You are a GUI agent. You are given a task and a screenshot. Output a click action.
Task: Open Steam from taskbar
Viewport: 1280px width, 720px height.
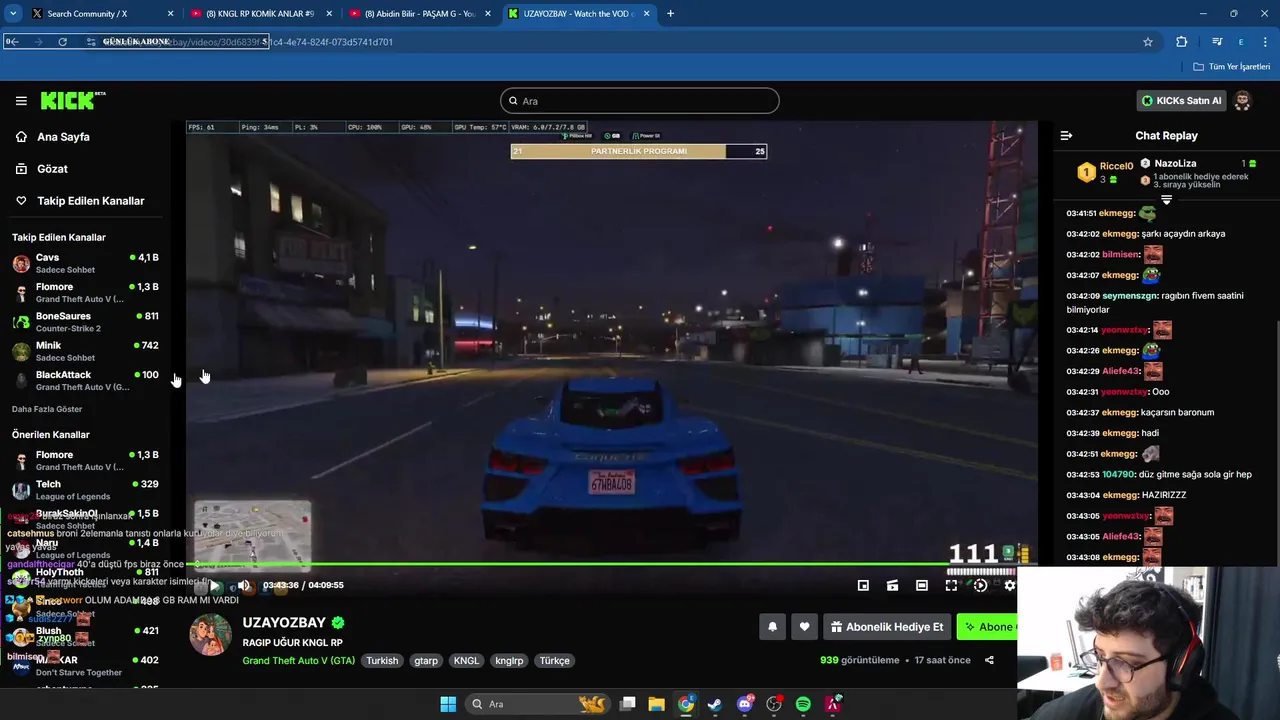[x=715, y=704]
